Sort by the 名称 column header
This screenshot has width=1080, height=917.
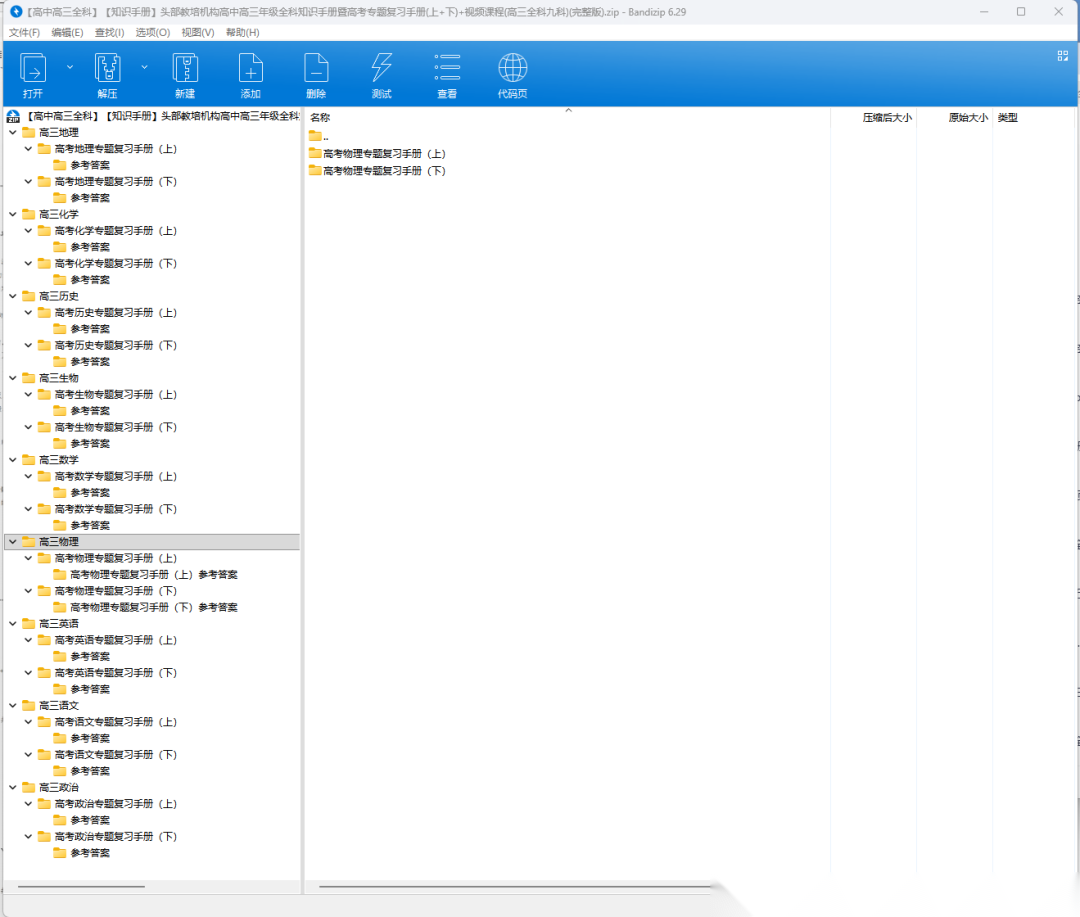click(x=320, y=118)
